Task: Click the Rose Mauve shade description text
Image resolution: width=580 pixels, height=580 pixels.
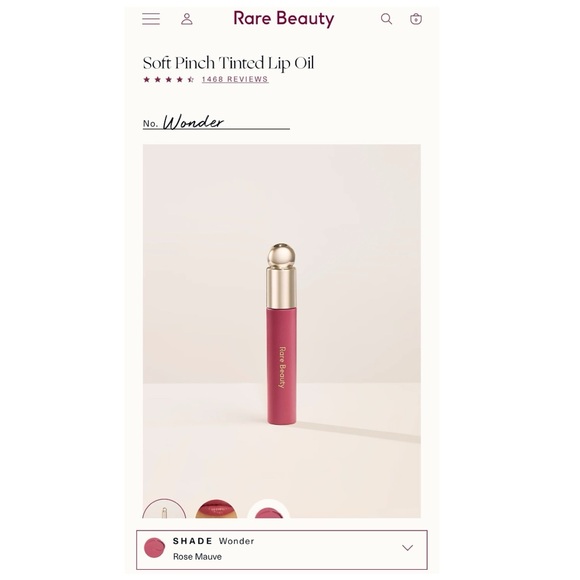Action: point(198,556)
